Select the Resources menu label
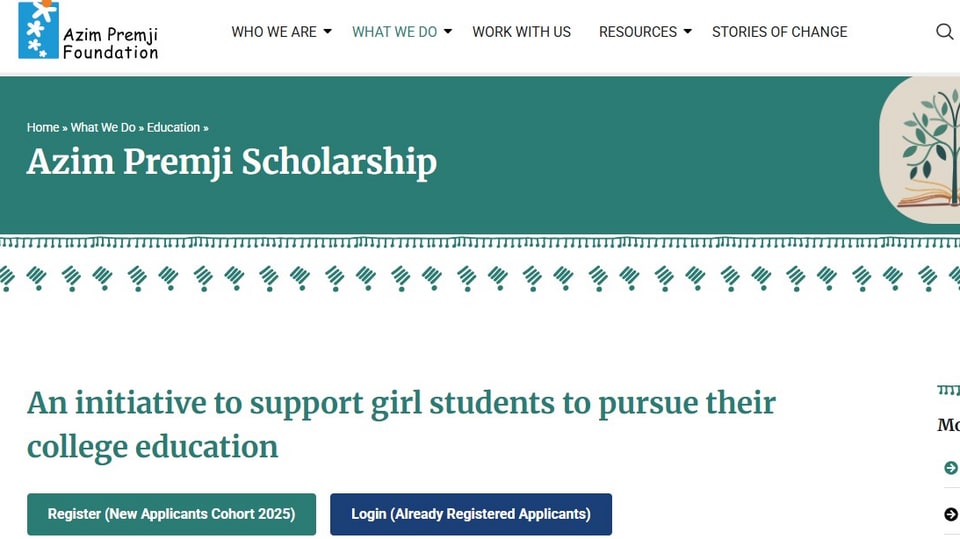 tap(637, 32)
